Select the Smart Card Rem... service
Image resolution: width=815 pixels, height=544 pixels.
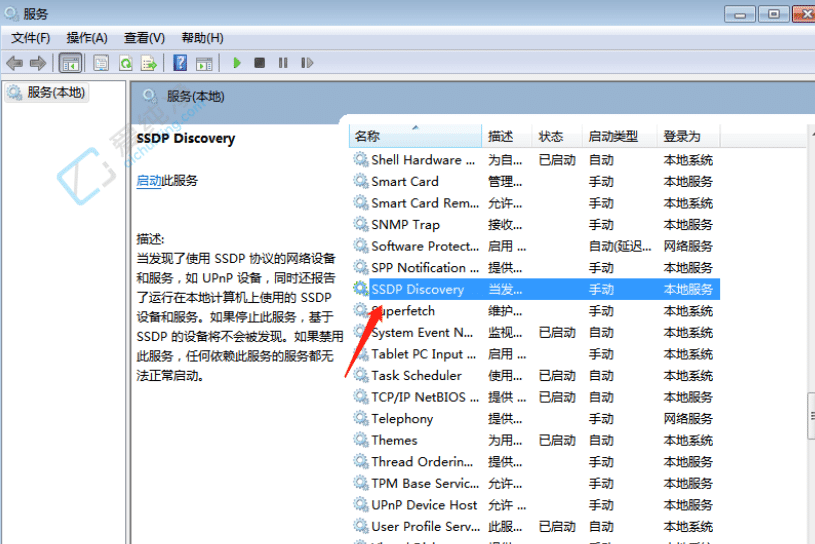(535, 203)
